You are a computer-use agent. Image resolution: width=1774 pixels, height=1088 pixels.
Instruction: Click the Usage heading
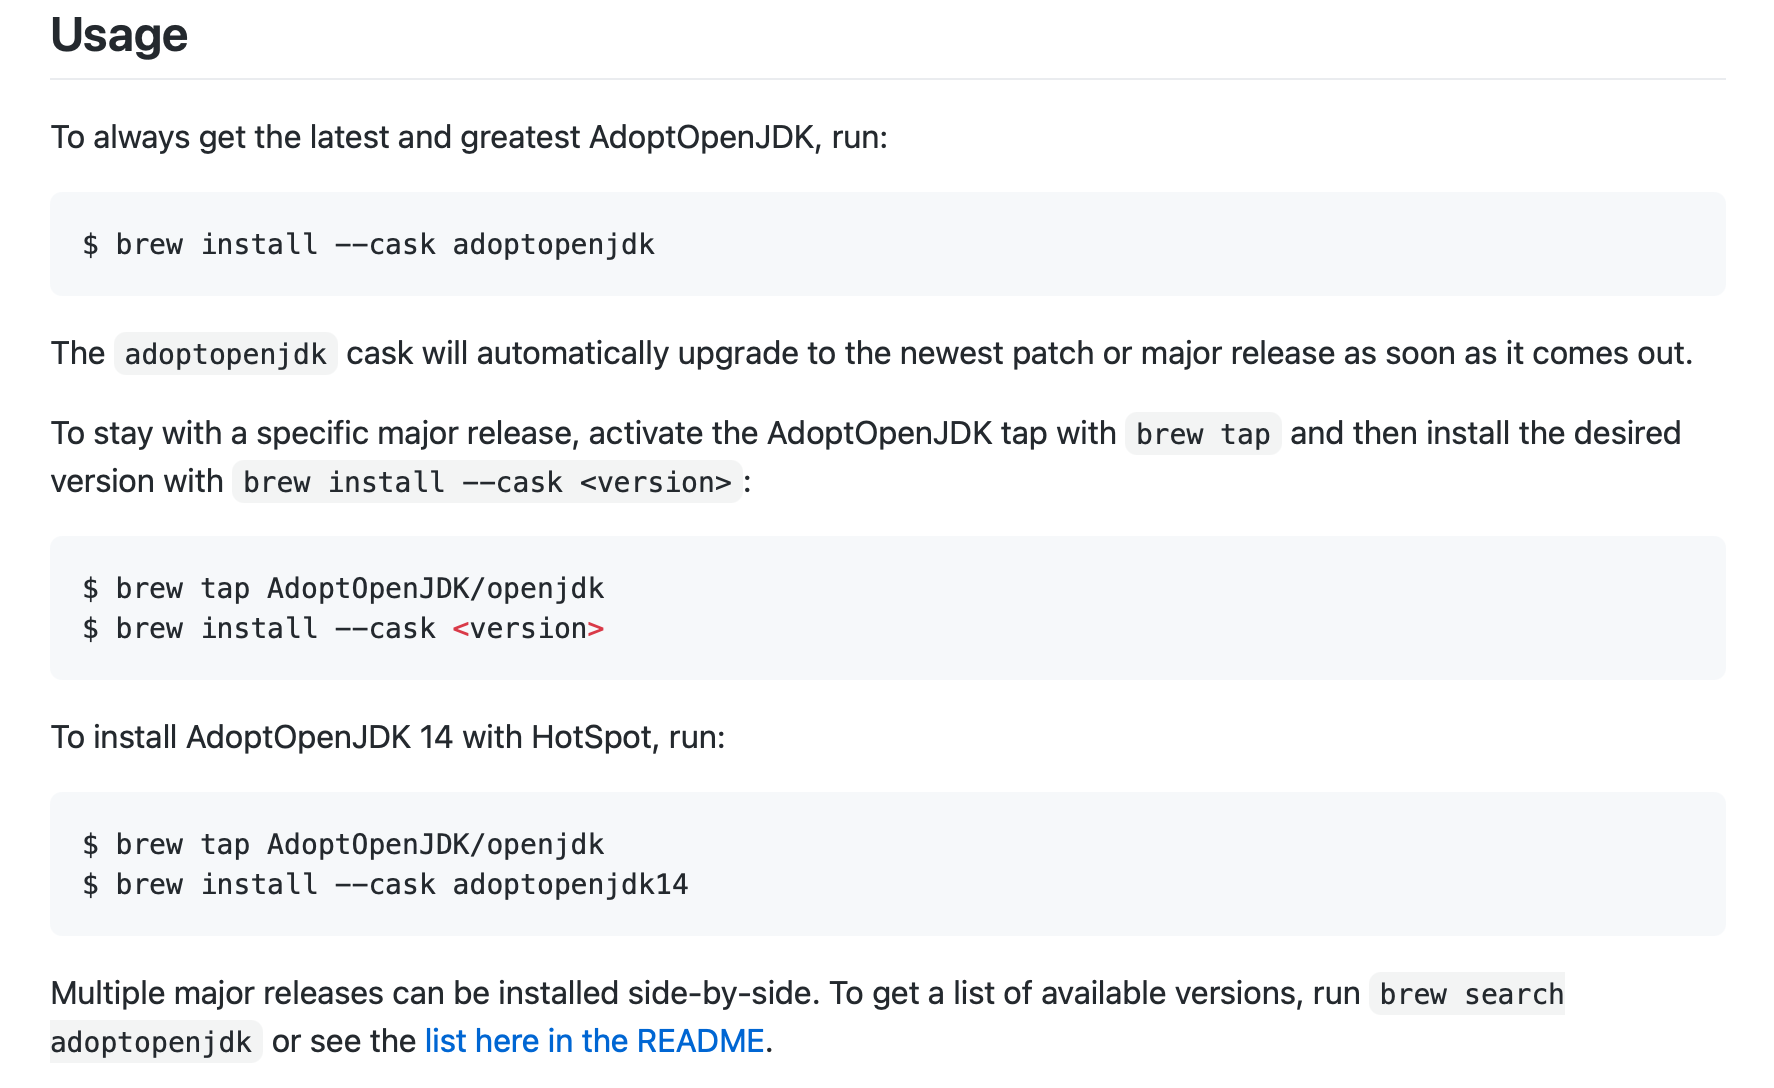click(119, 35)
